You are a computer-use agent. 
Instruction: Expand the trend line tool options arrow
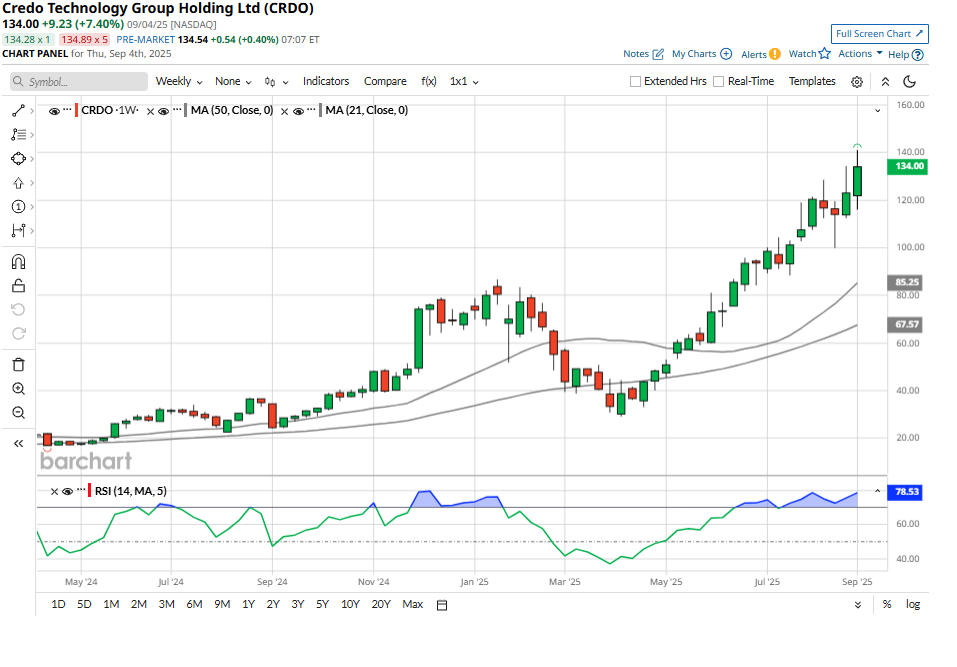[32, 110]
